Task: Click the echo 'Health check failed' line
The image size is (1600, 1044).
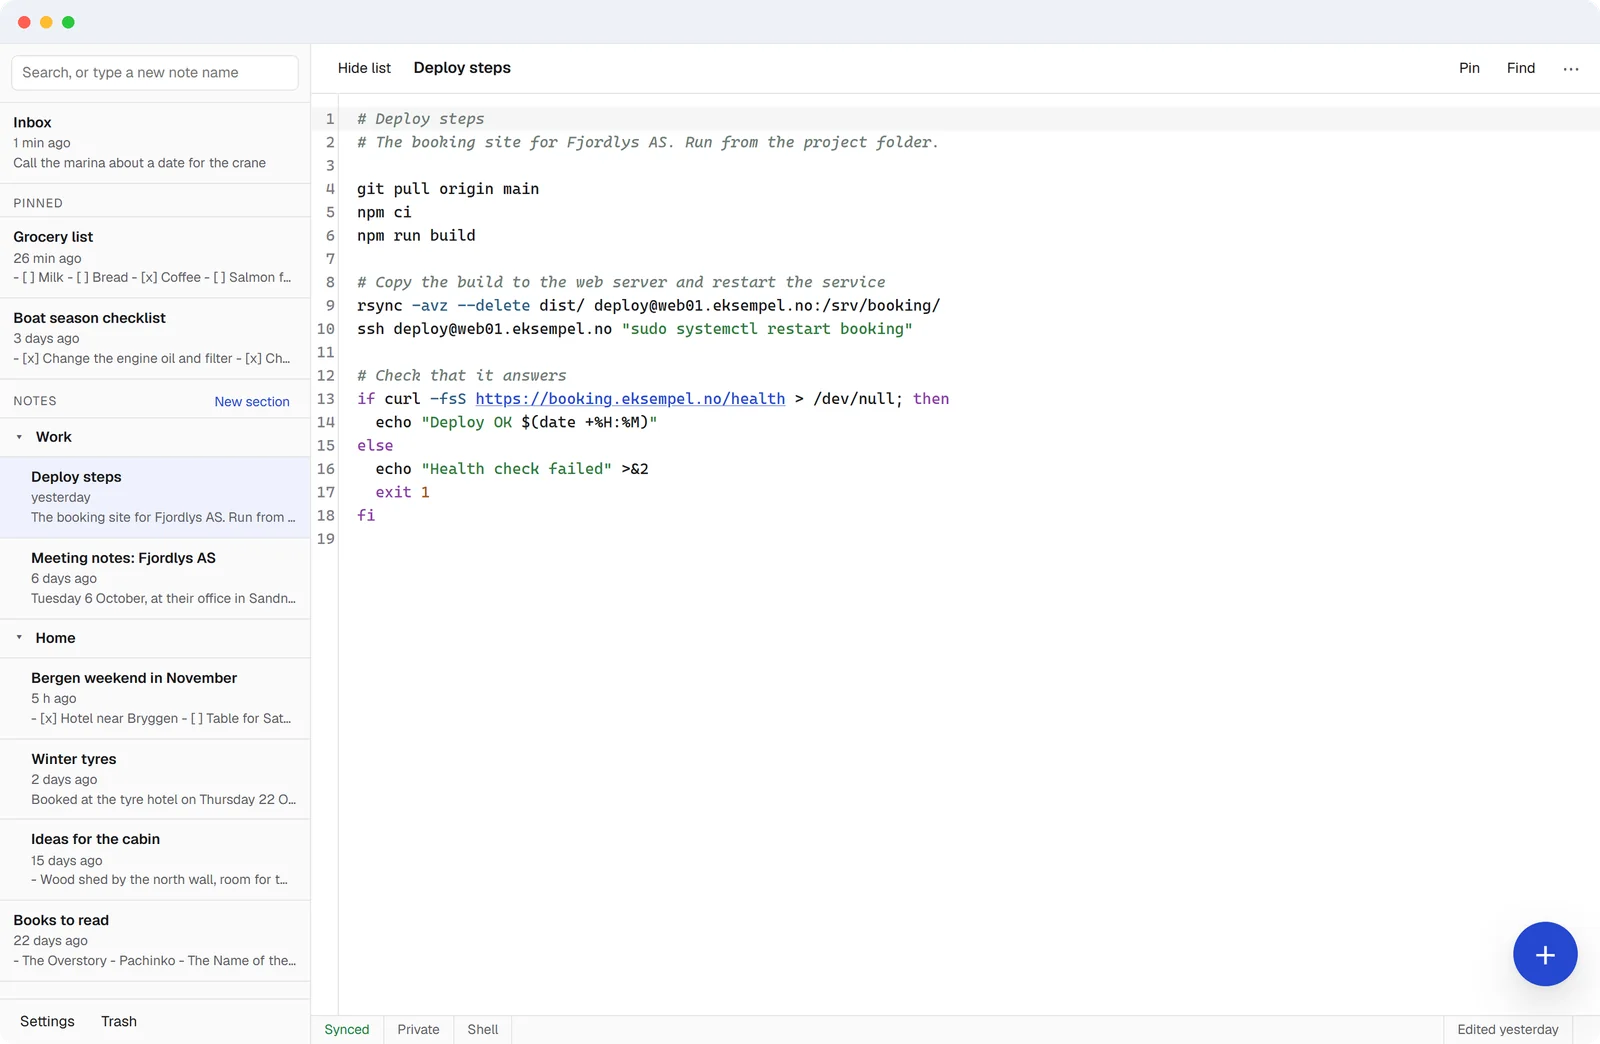Action: pos(512,469)
